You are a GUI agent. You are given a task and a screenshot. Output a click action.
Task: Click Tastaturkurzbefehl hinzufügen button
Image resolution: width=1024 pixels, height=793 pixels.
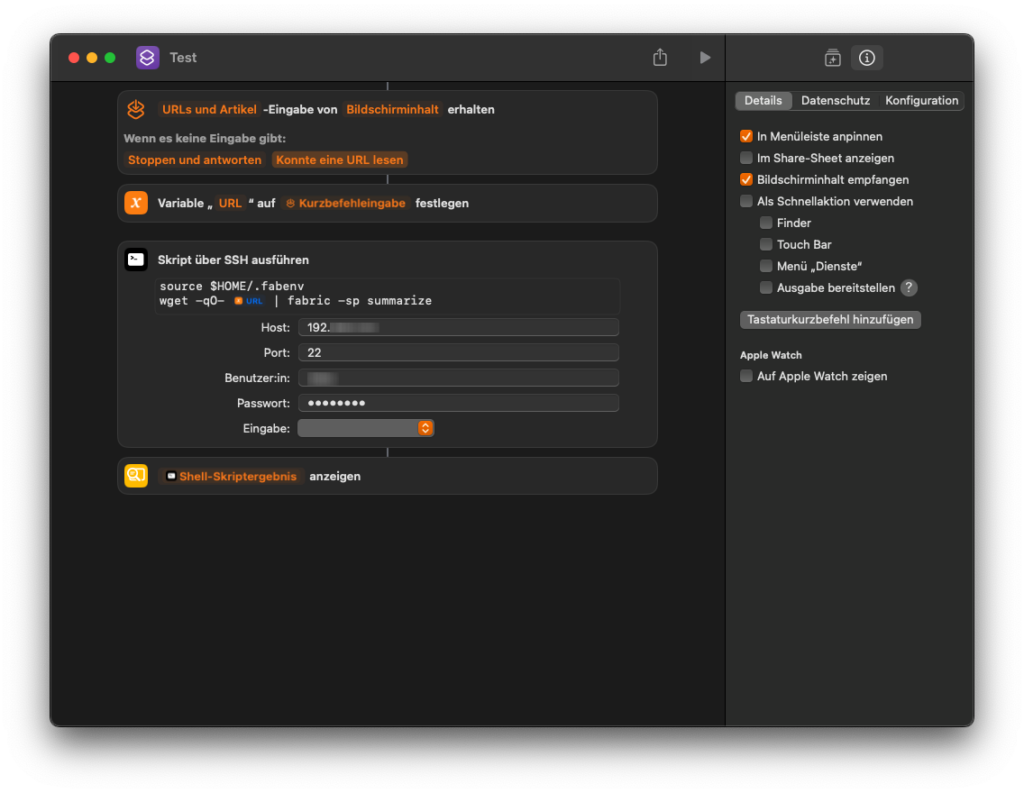point(830,319)
